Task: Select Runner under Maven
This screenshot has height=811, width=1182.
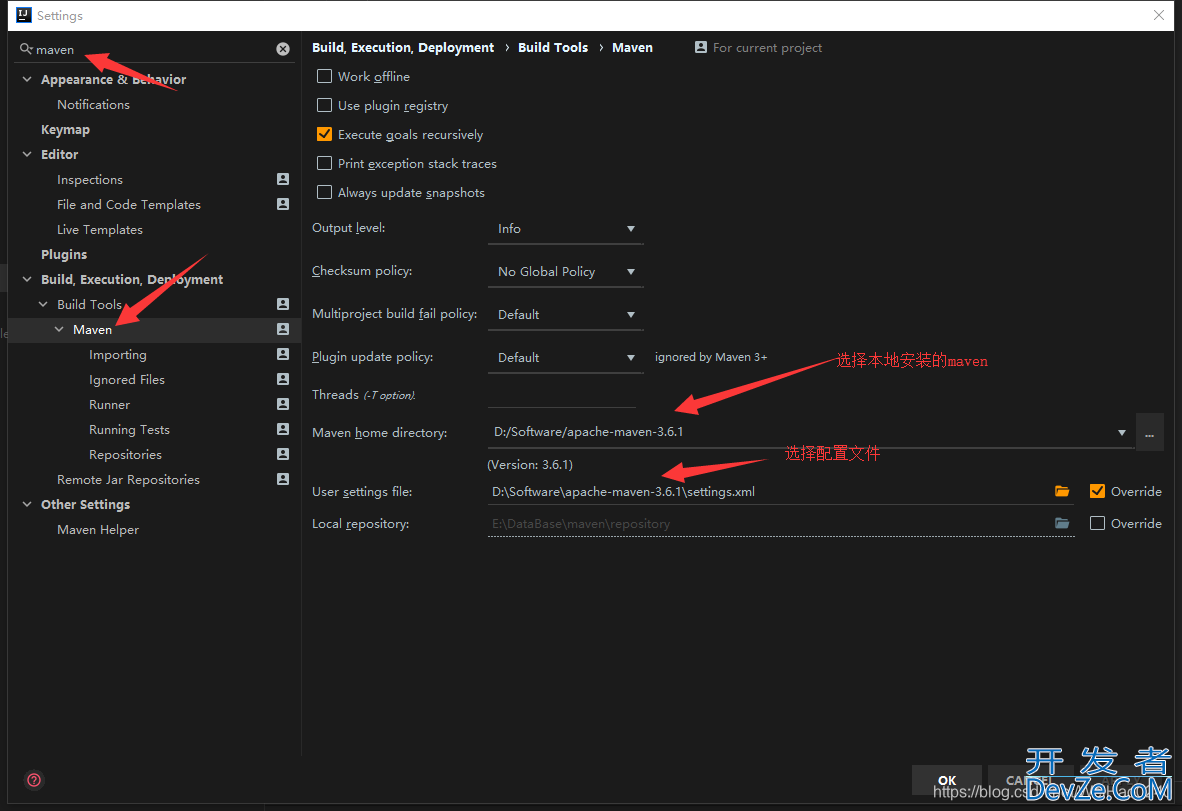Action: 109,405
